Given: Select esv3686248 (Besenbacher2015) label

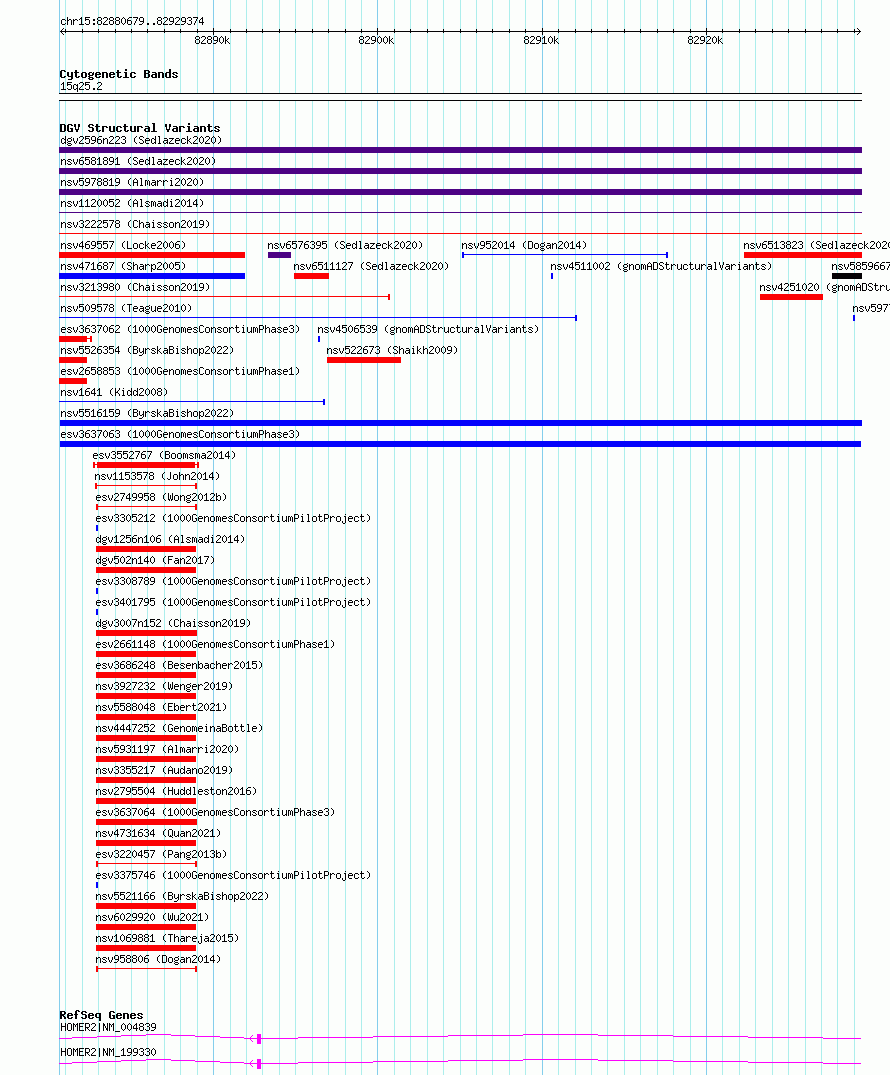Looking at the screenshot, I should pos(179,666).
